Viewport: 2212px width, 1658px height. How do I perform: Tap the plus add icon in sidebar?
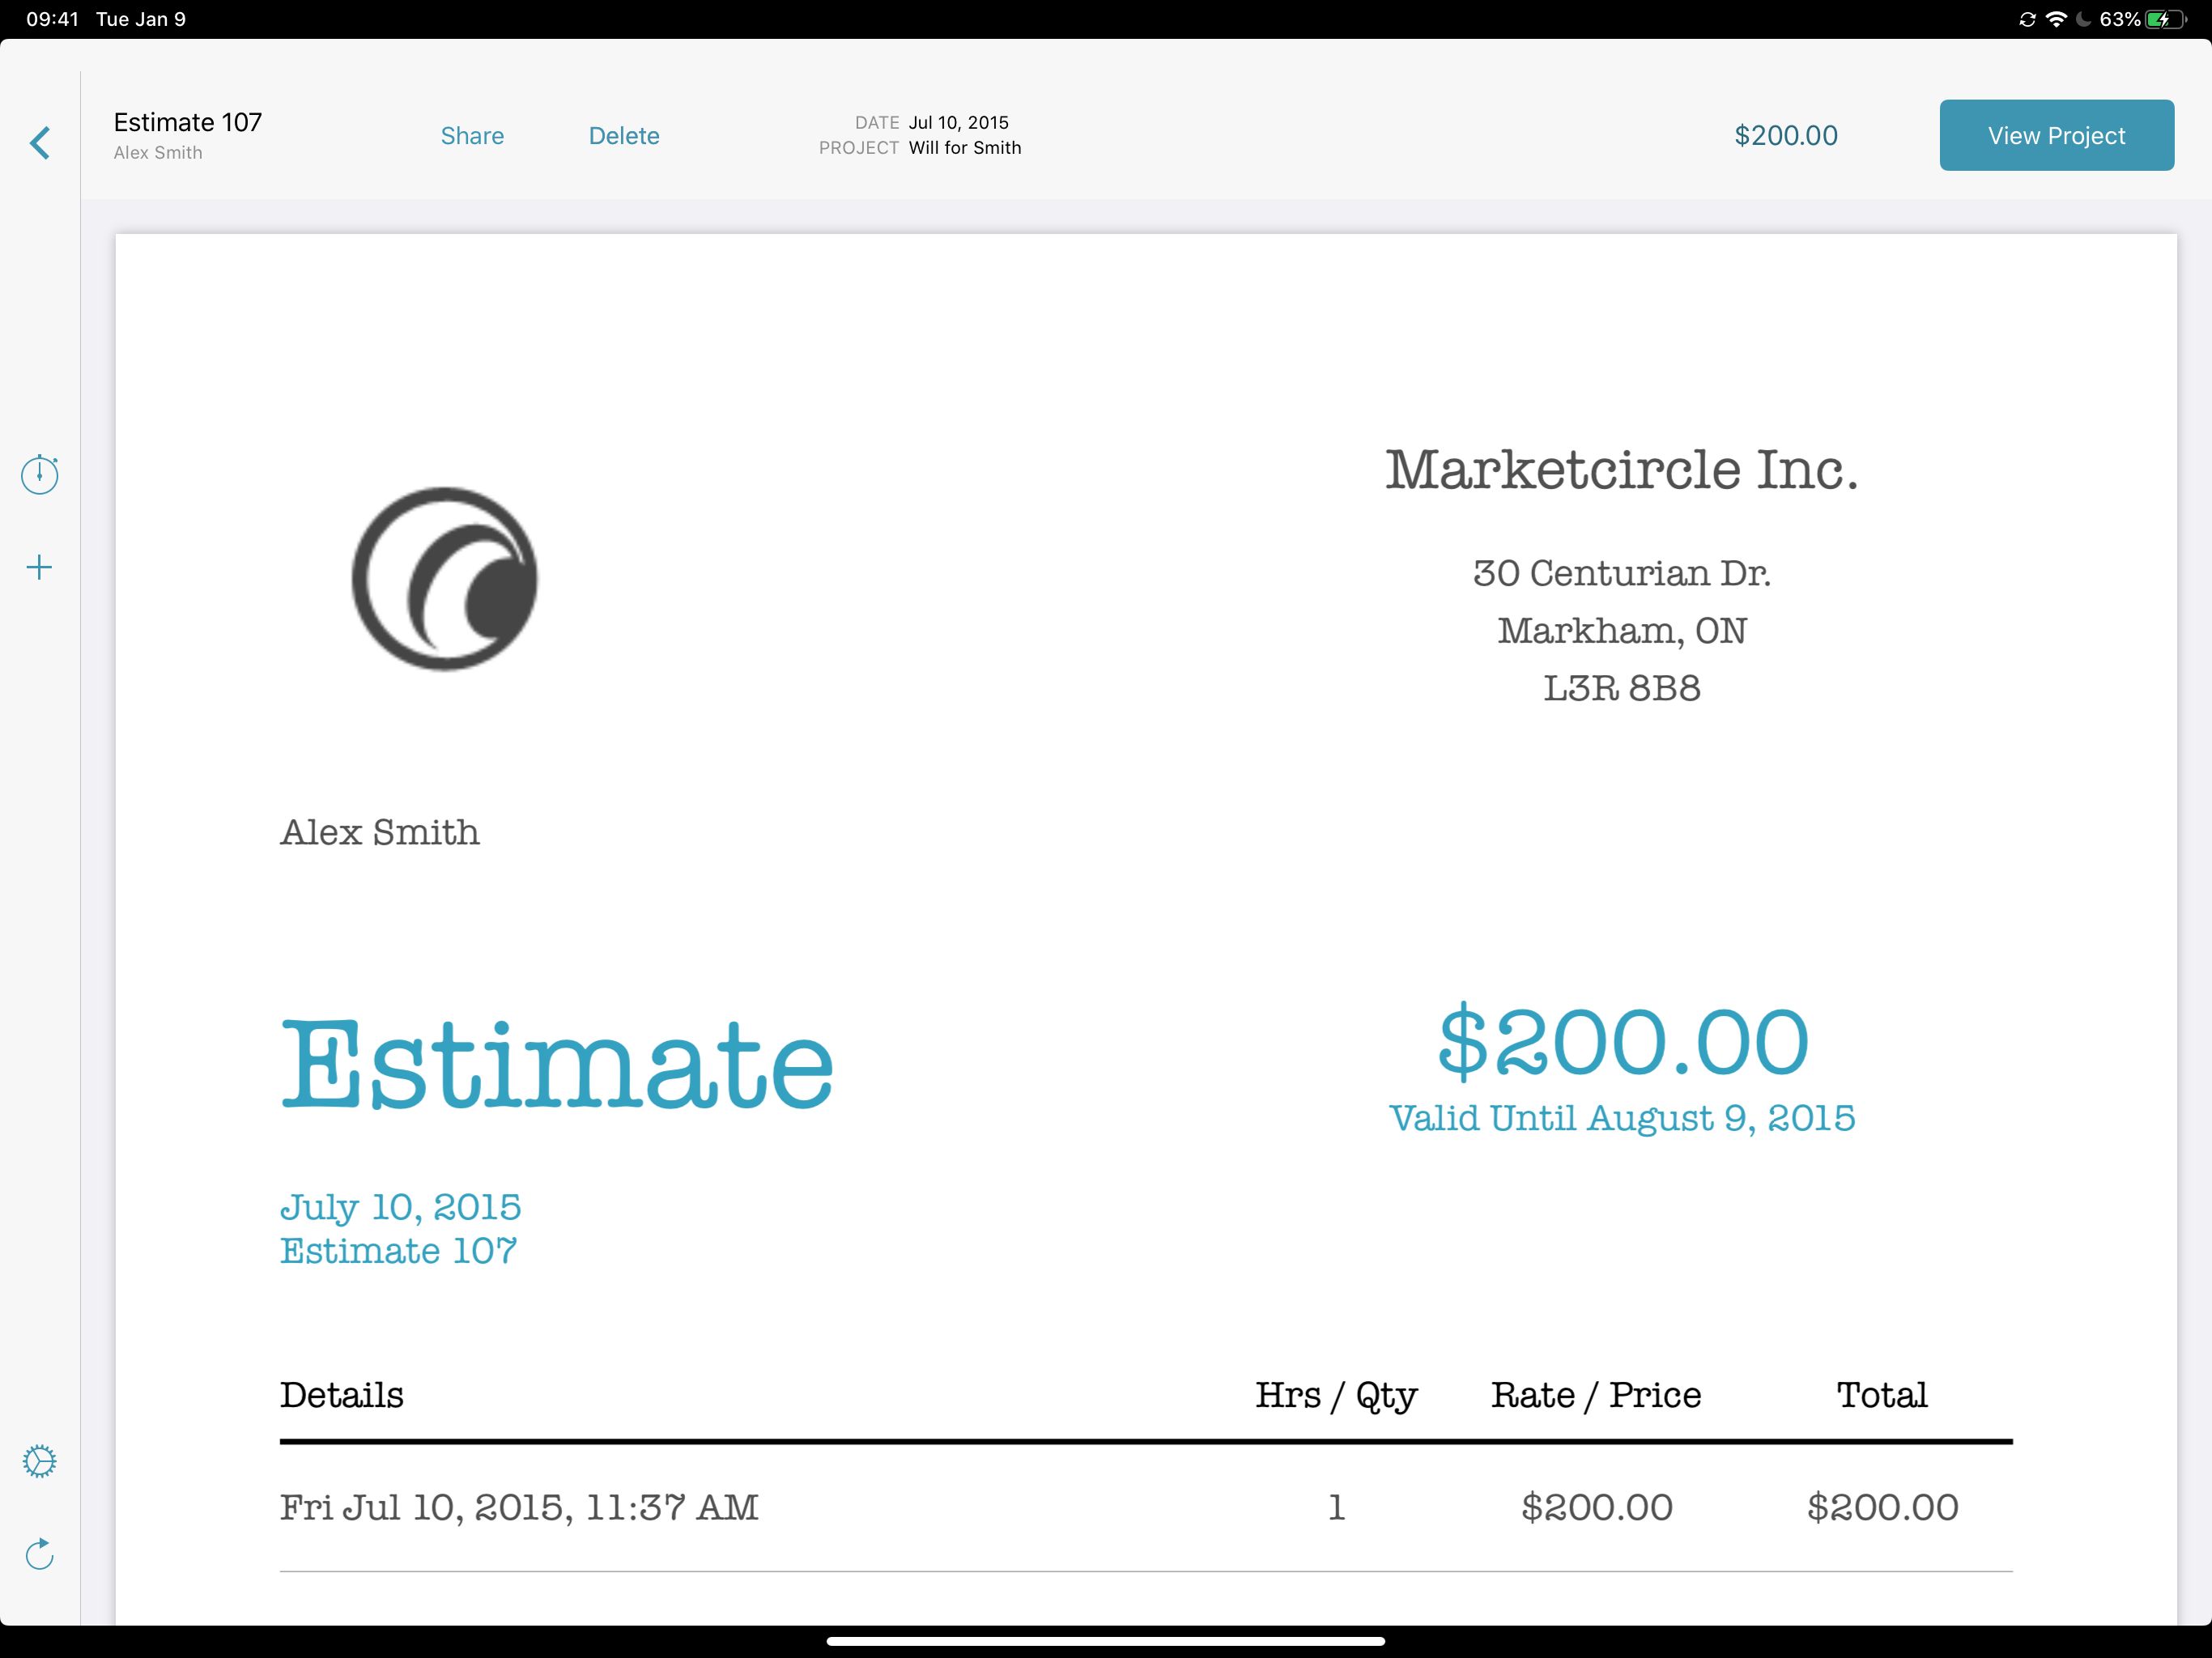pyautogui.click(x=39, y=568)
